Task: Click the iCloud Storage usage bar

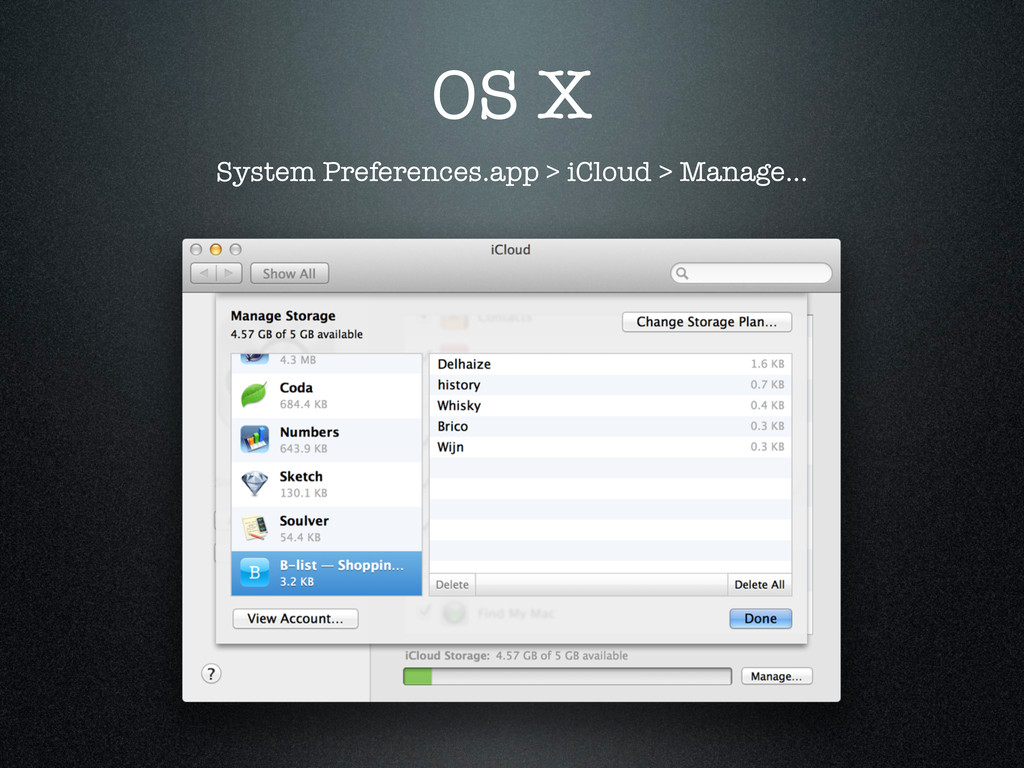Action: coord(567,676)
